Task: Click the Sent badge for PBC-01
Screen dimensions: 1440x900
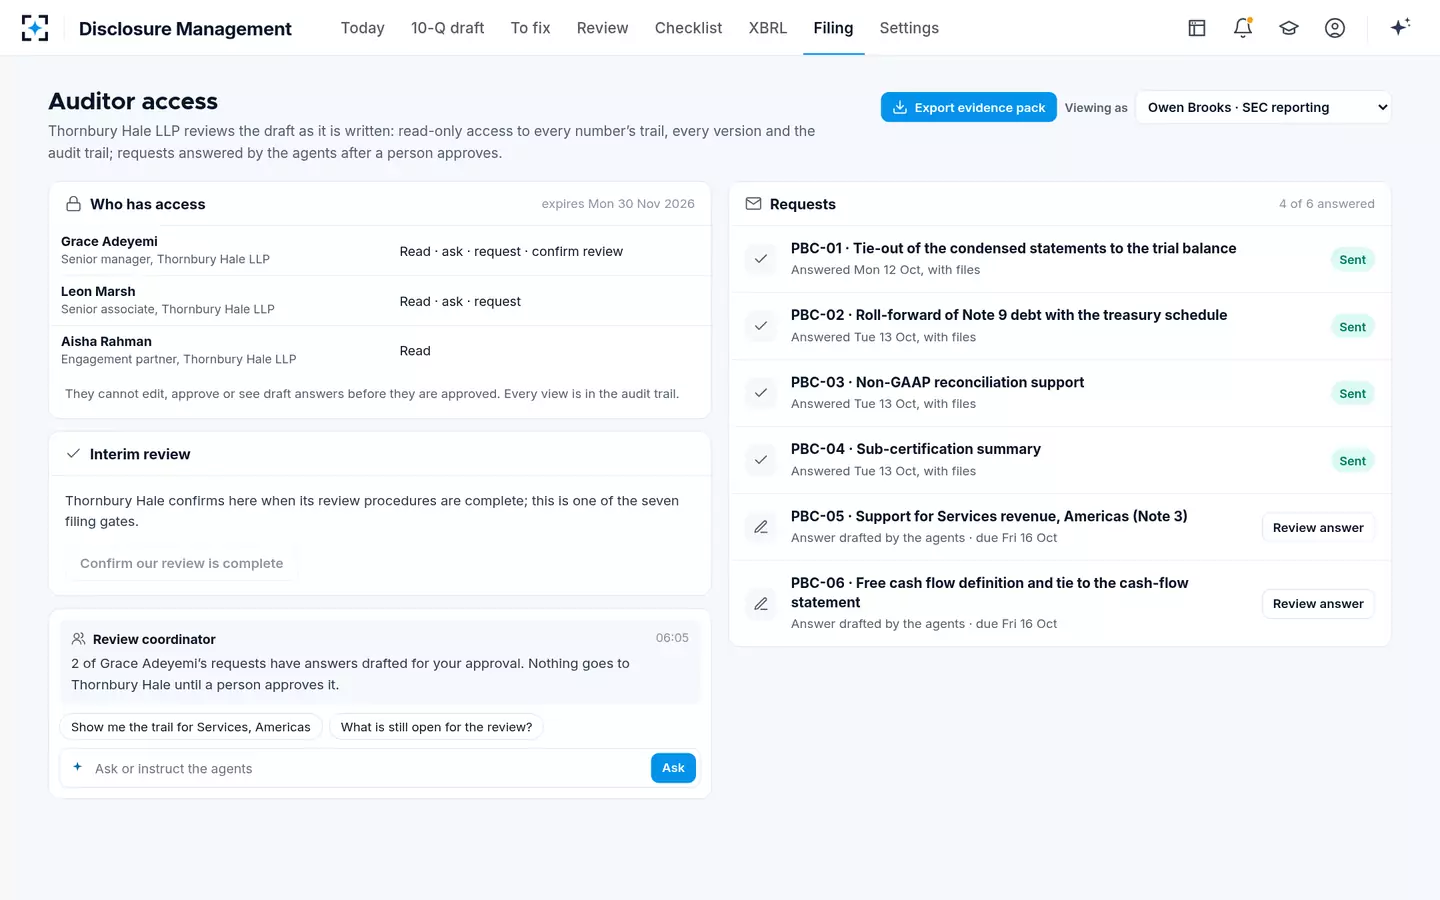Action: tap(1352, 259)
